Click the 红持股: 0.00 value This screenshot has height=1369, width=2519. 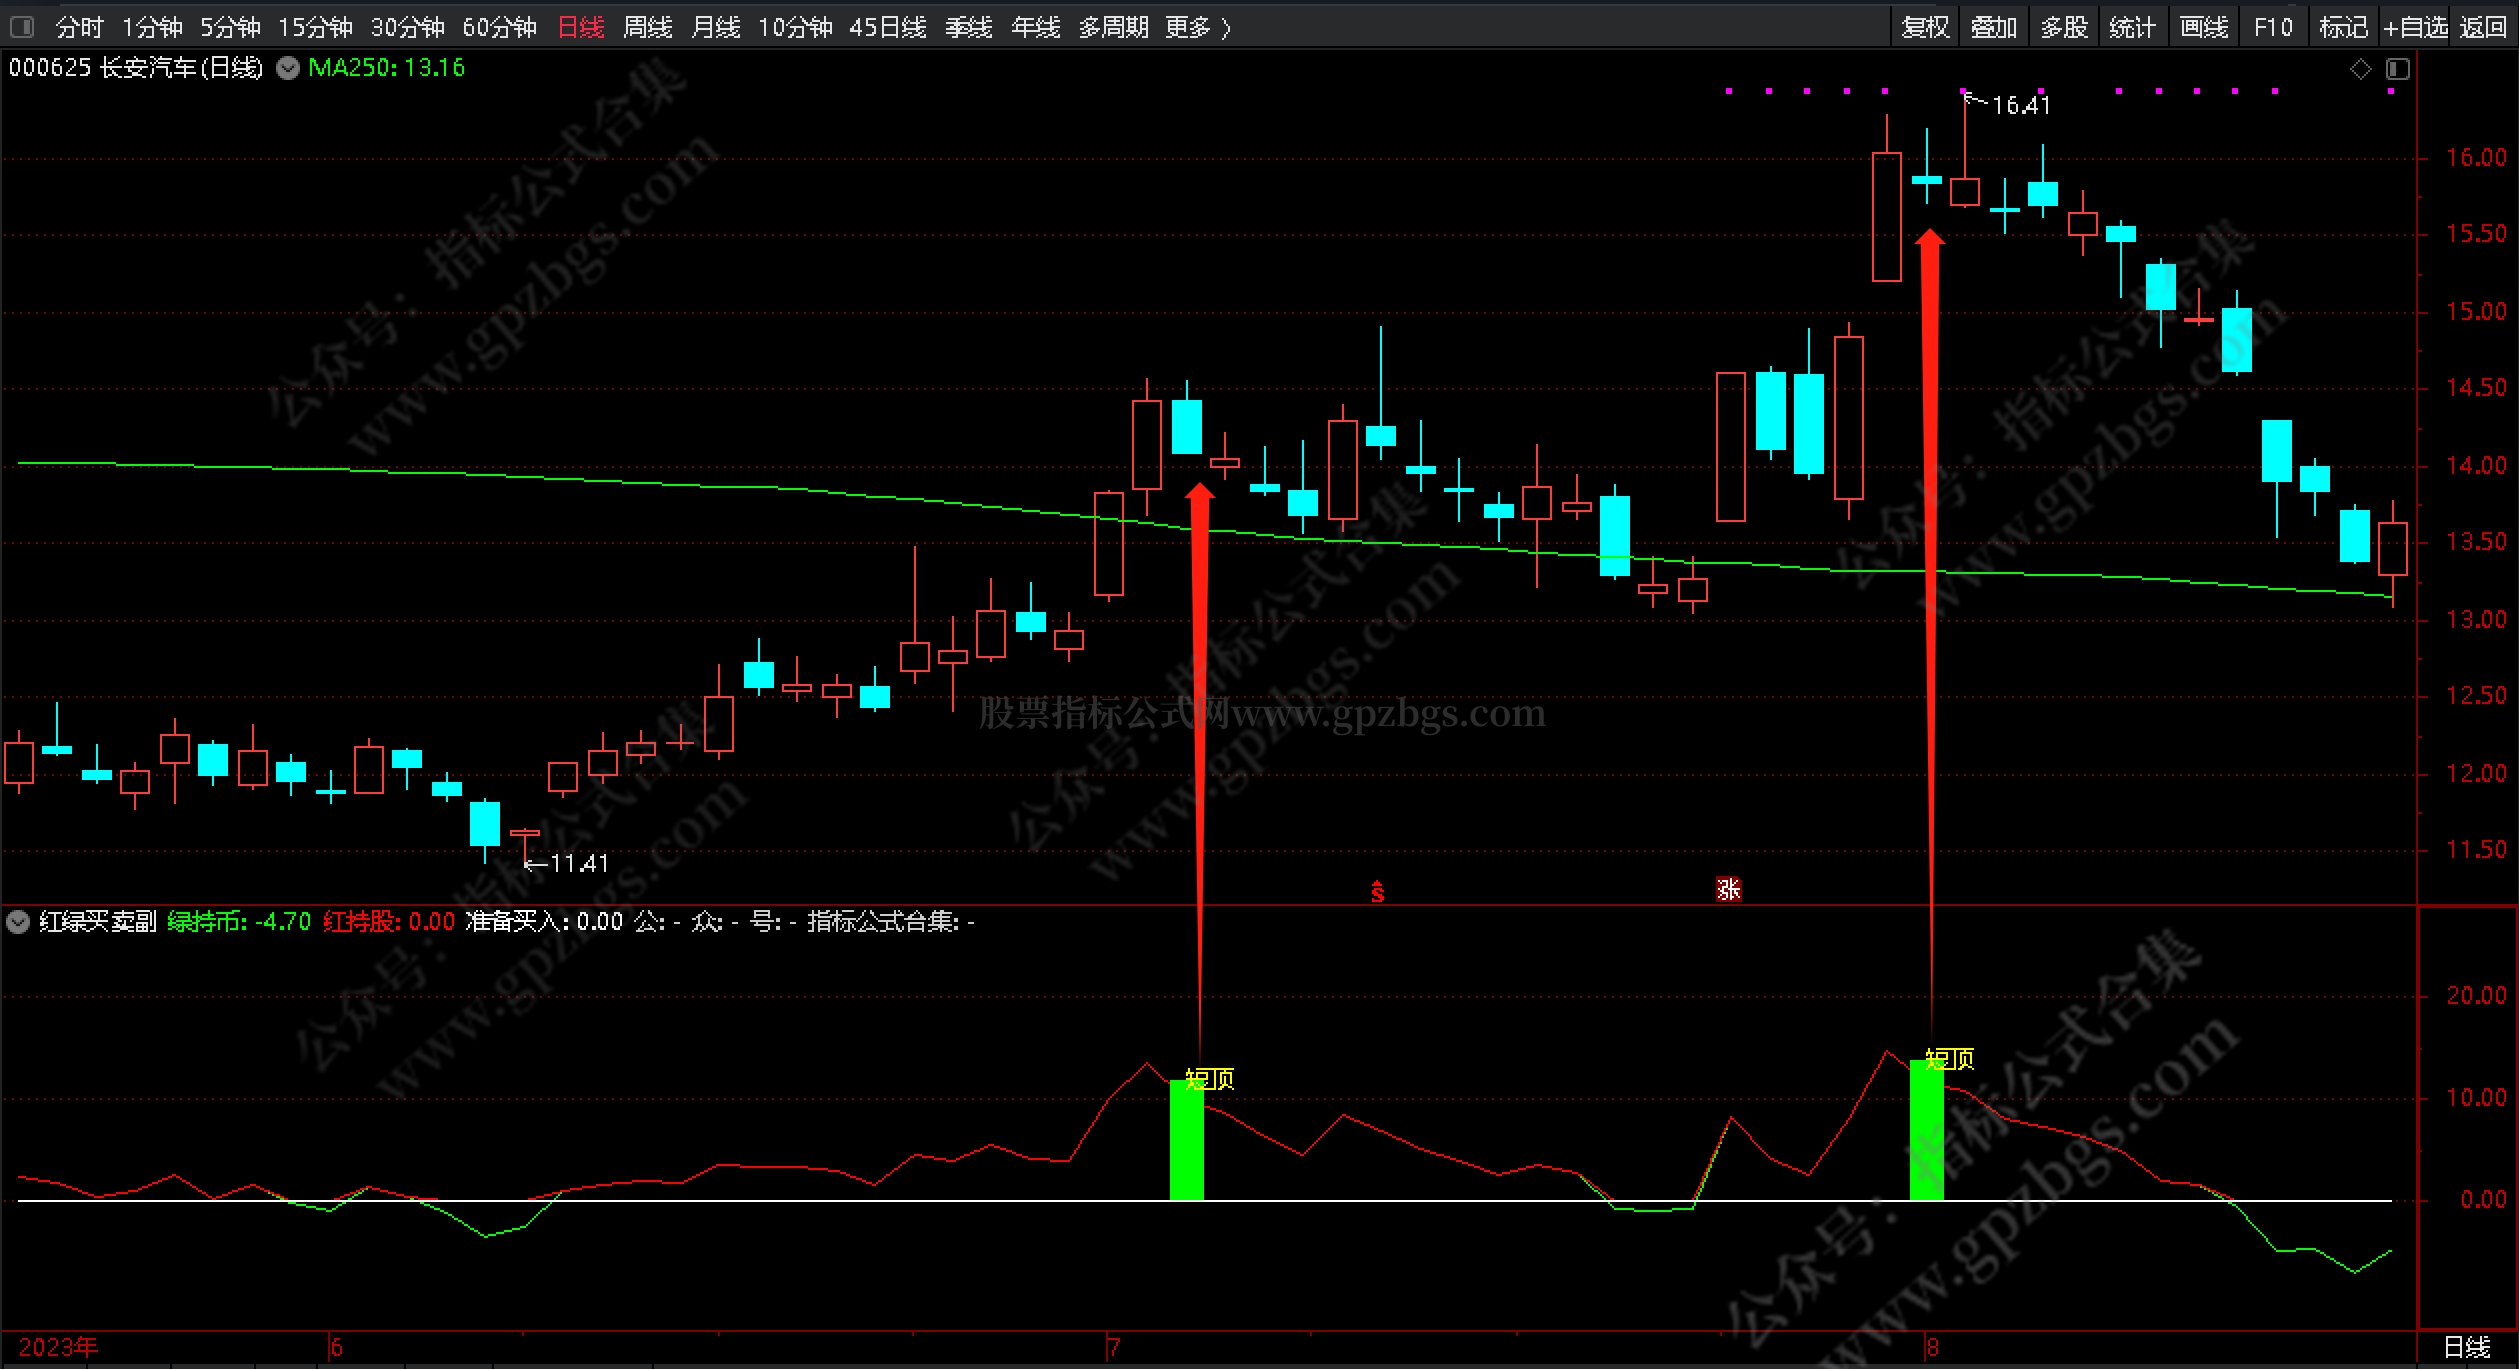click(389, 922)
